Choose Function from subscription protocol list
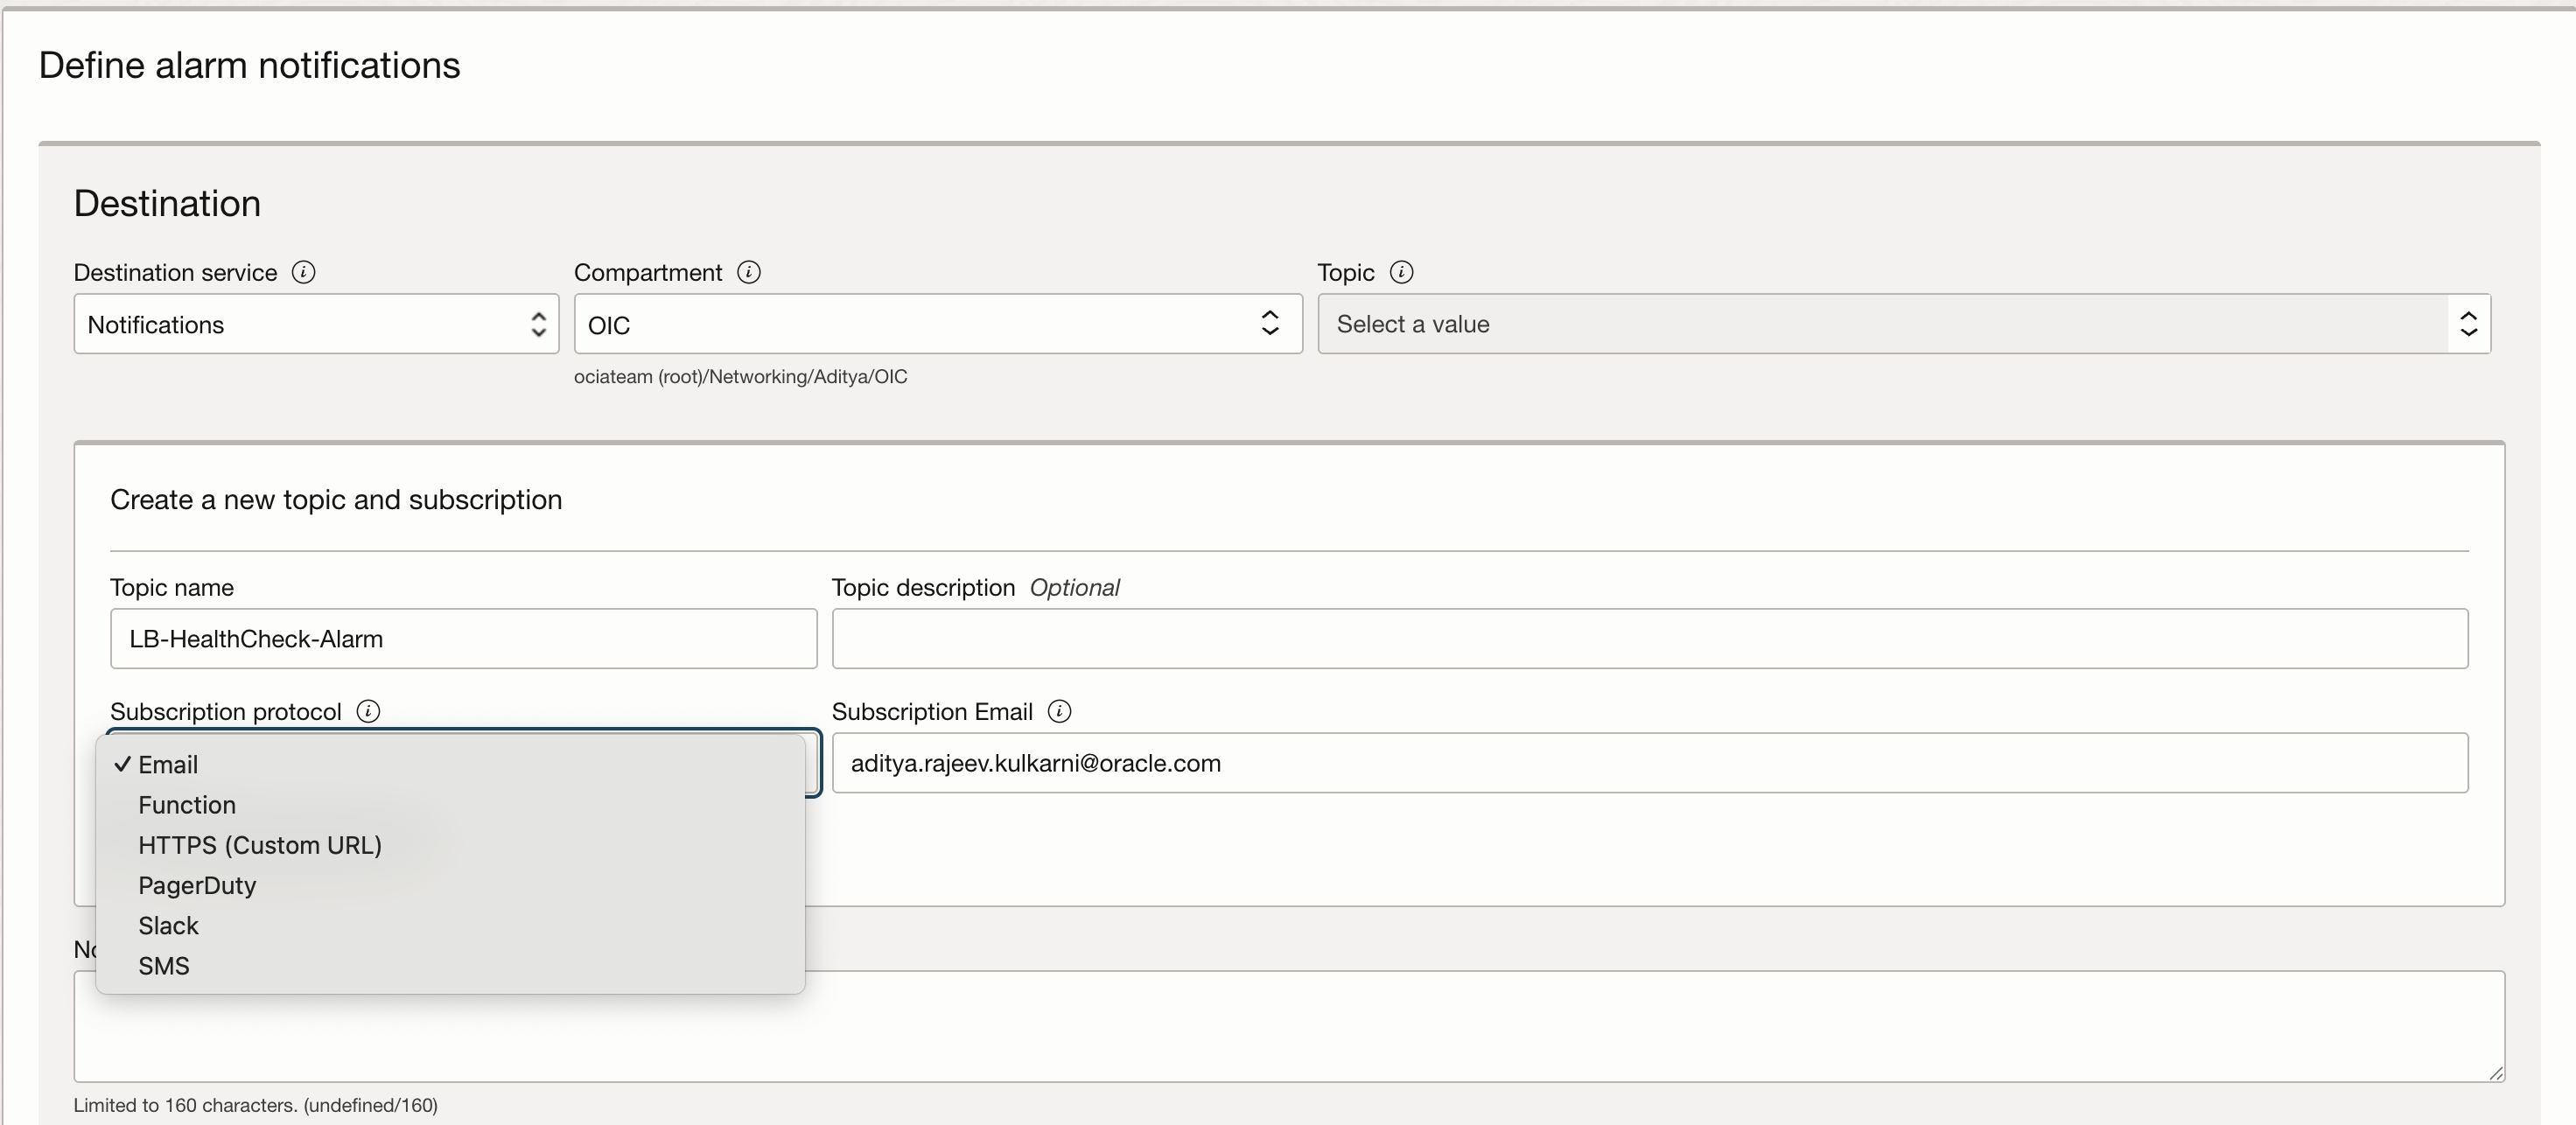 coord(187,805)
